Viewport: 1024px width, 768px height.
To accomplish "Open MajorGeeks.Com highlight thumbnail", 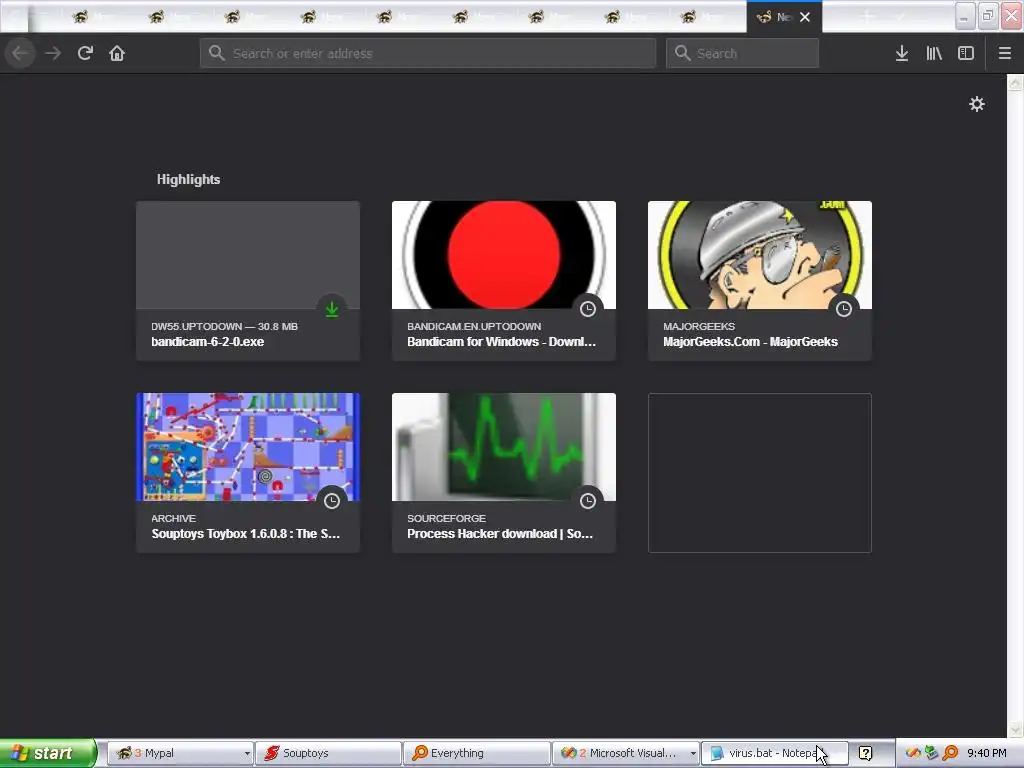I will click(x=760, y=255).
